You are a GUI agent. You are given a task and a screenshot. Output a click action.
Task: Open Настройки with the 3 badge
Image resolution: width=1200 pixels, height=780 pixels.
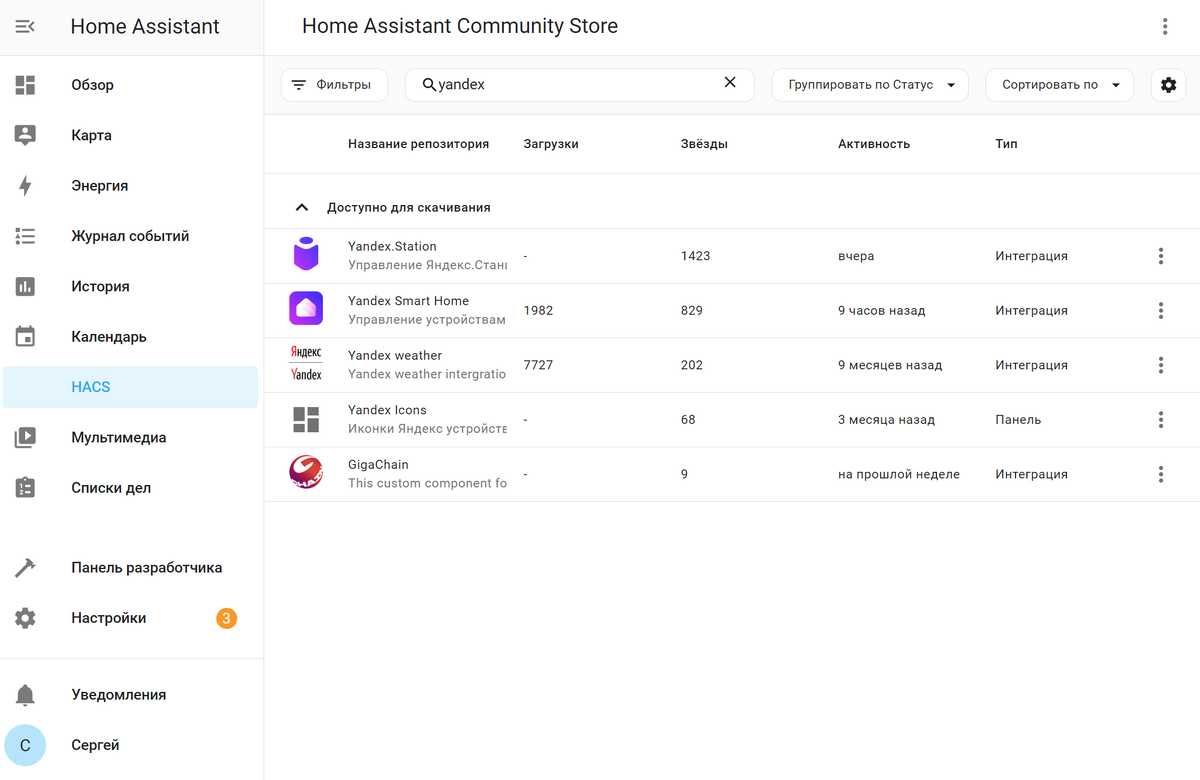(109, 618)
